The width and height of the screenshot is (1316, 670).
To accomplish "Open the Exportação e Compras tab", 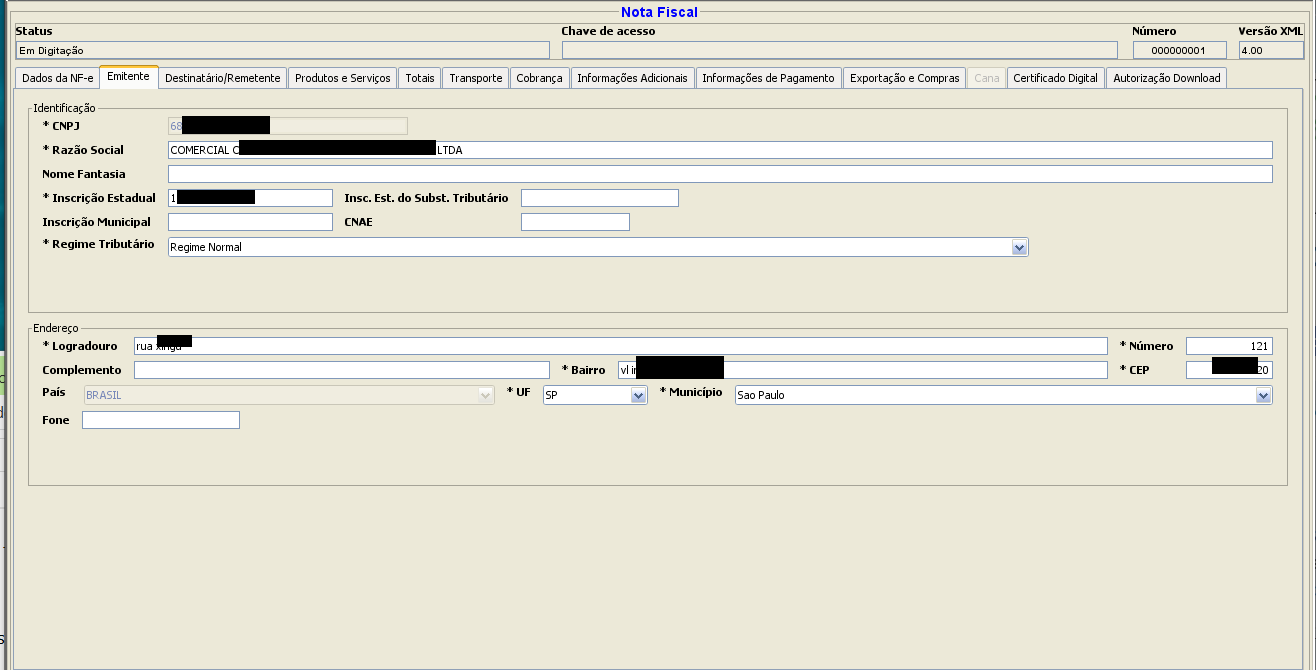I will point(904,78).
